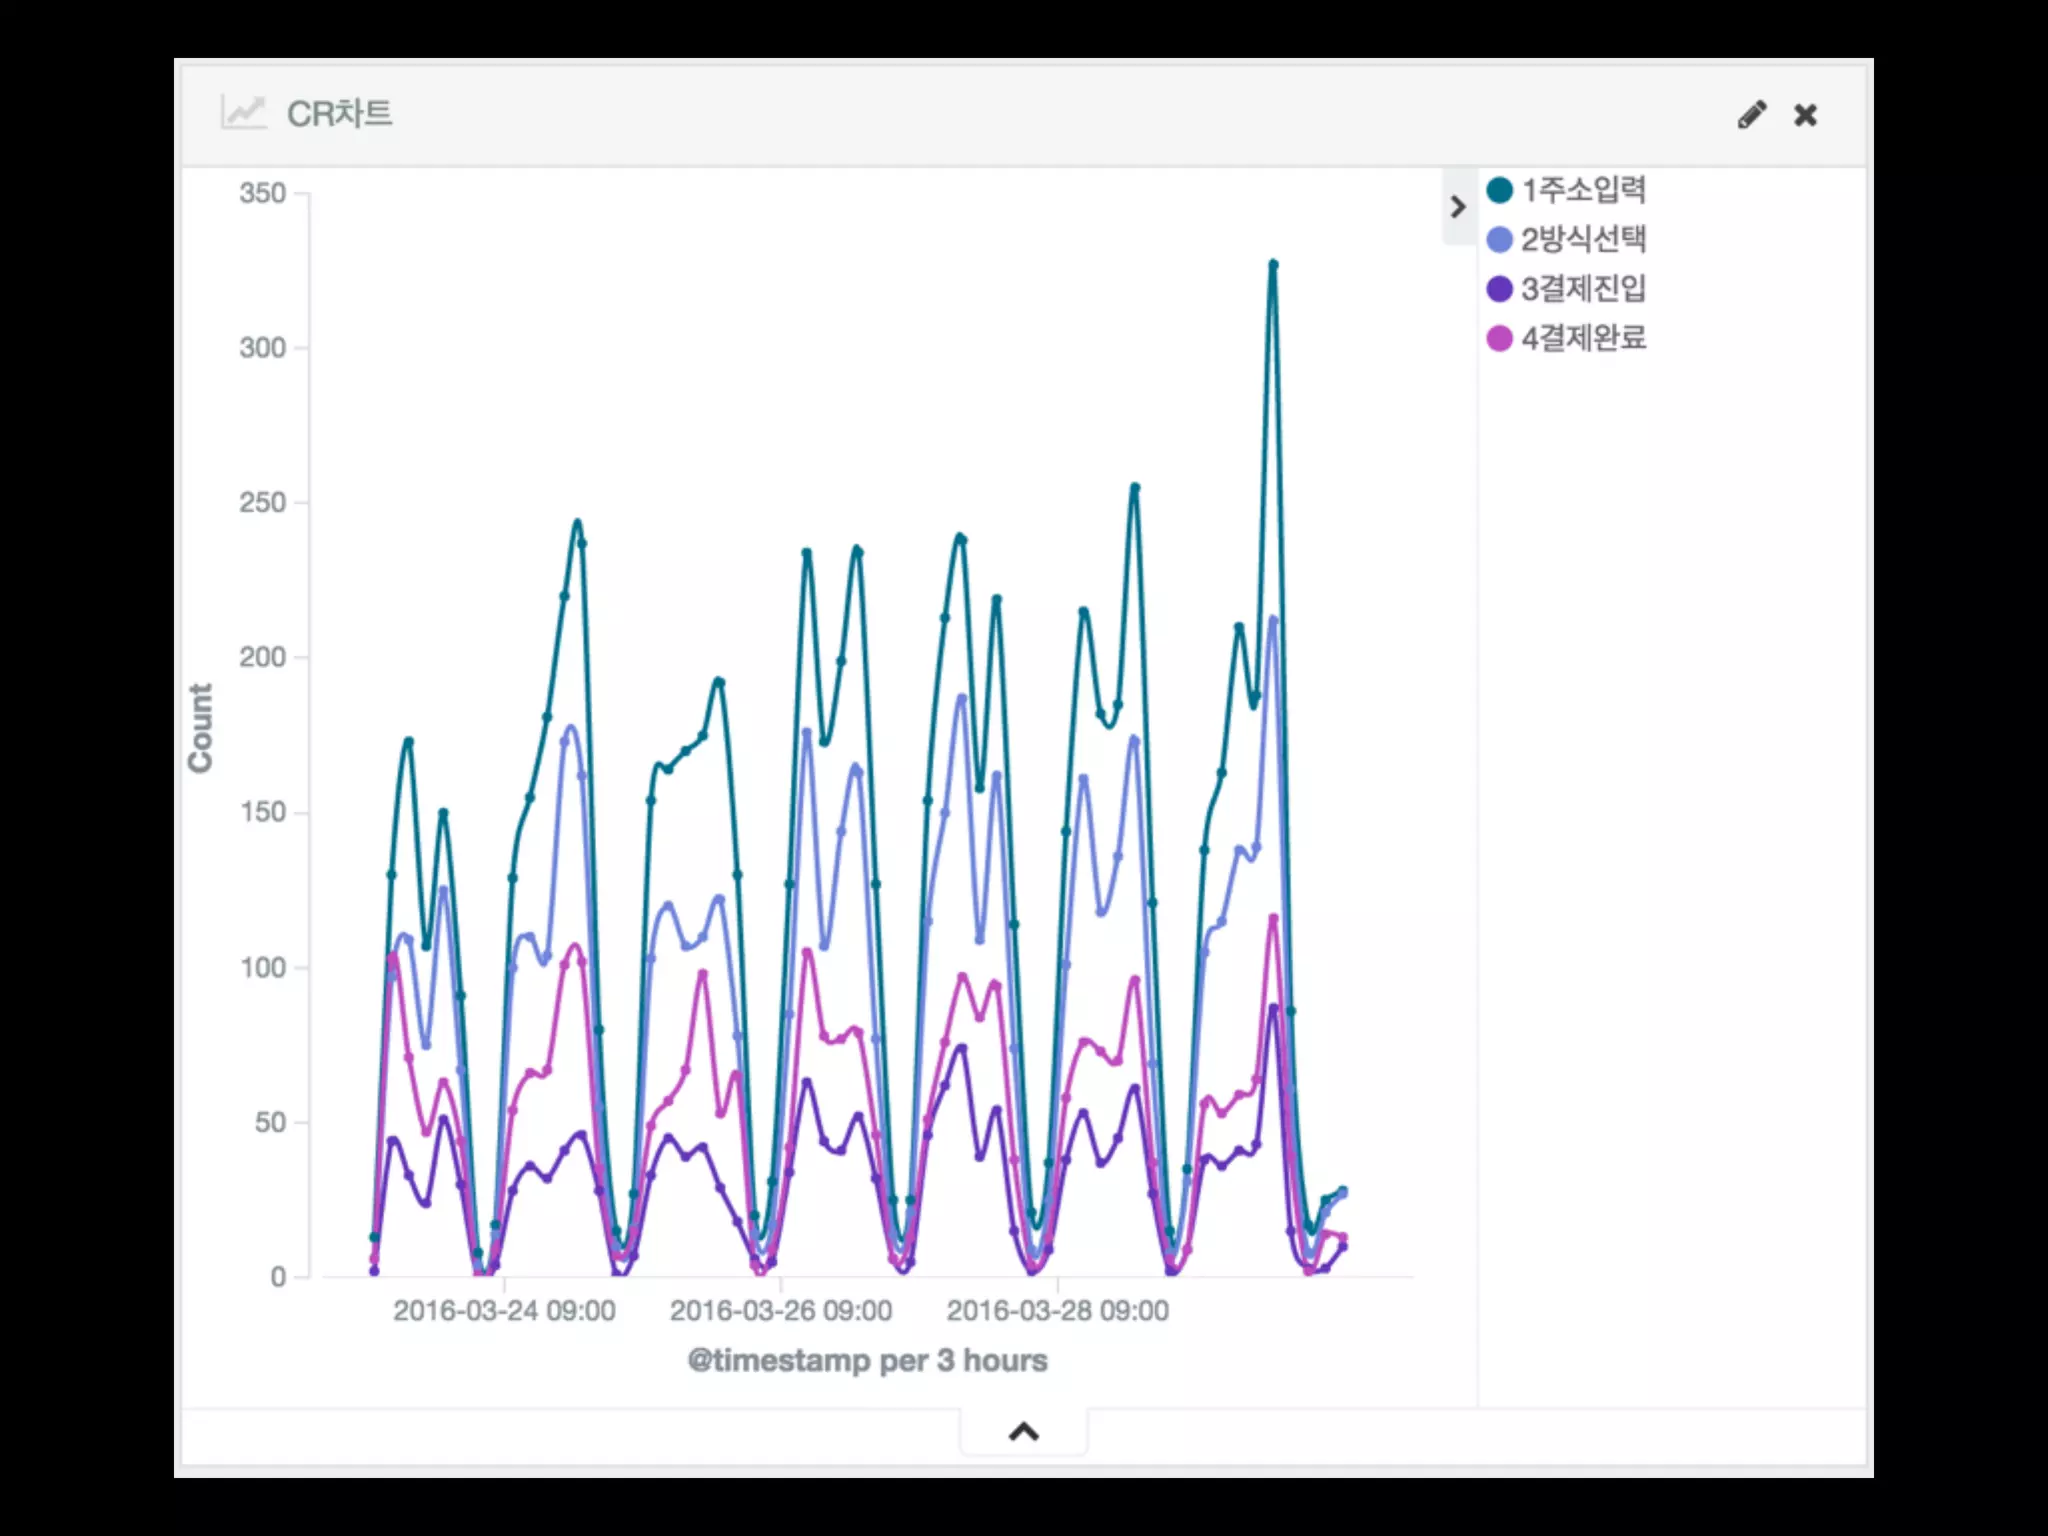Click blue legend dot for 2방식선택
The width and height of the screenshot is (2048, 1536).
(1499, 240)
